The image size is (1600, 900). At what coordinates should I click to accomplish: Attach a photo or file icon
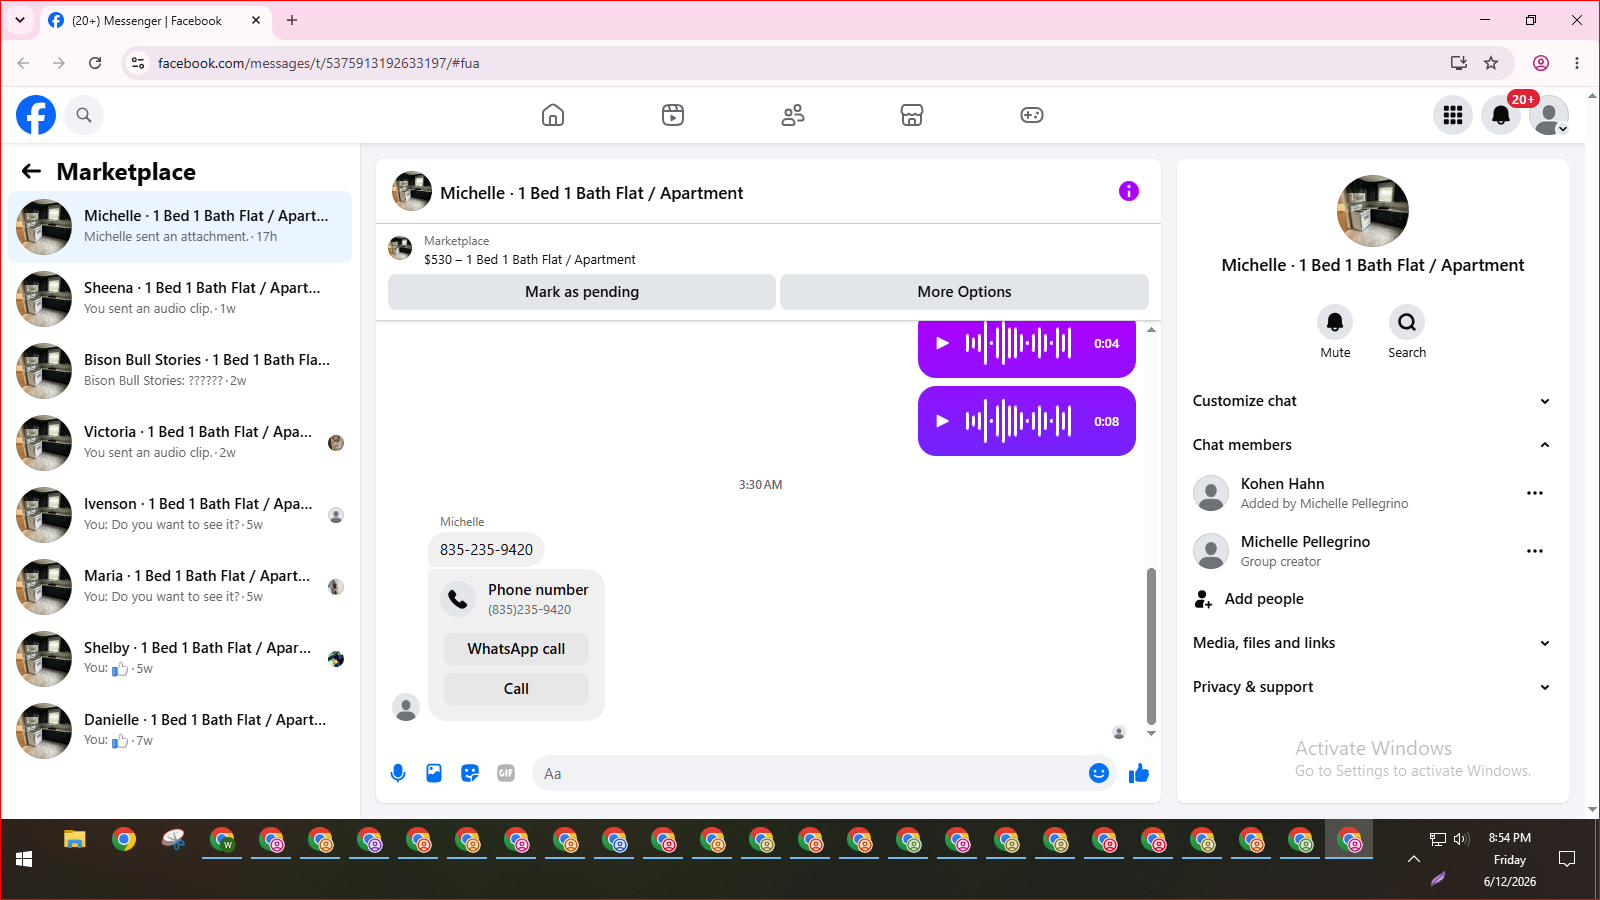[x=434, y=773]
